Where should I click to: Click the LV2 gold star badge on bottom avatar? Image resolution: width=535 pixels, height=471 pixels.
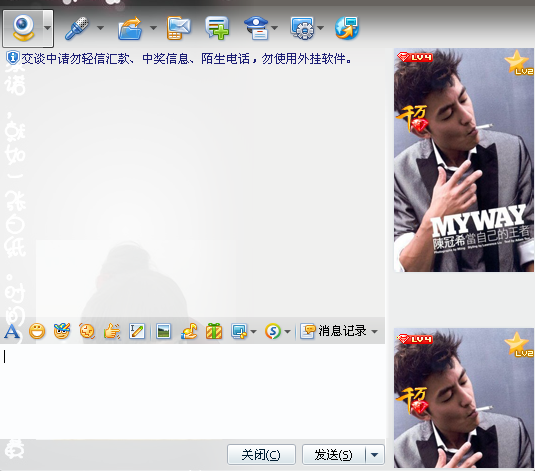coord(518,345)
